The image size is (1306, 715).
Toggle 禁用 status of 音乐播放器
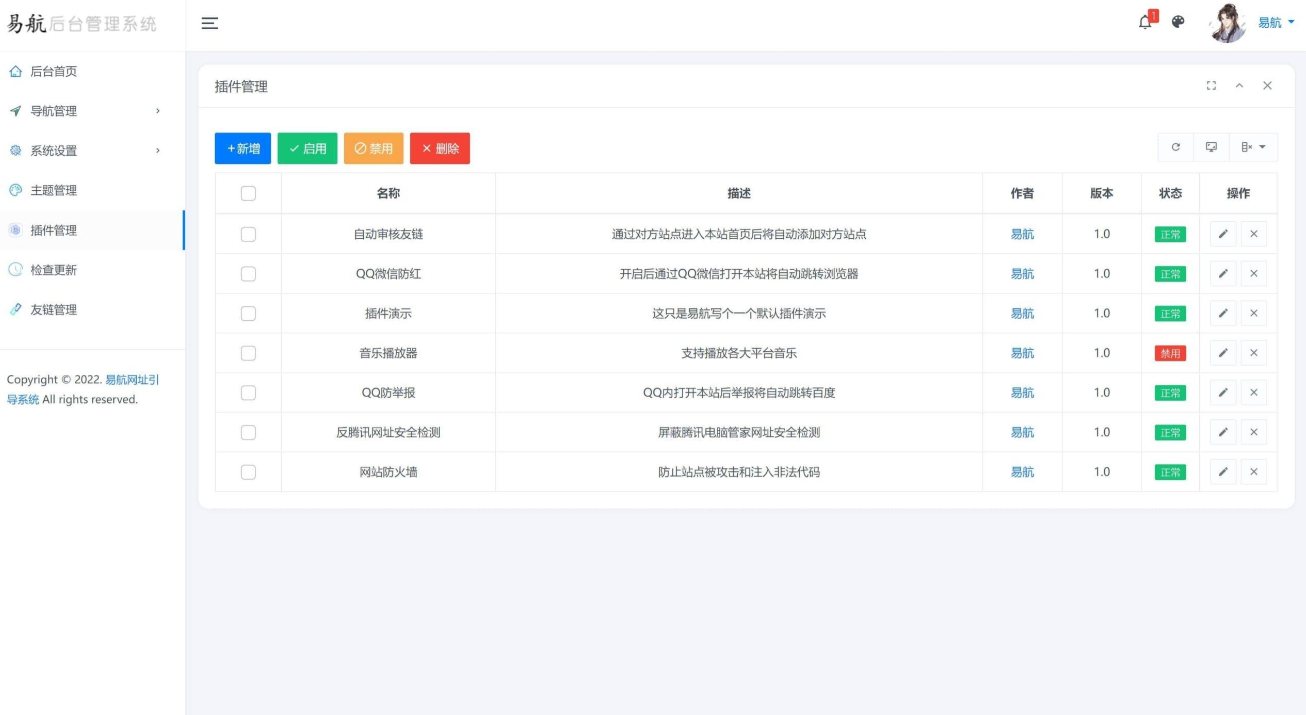[x=1170, y=353]
